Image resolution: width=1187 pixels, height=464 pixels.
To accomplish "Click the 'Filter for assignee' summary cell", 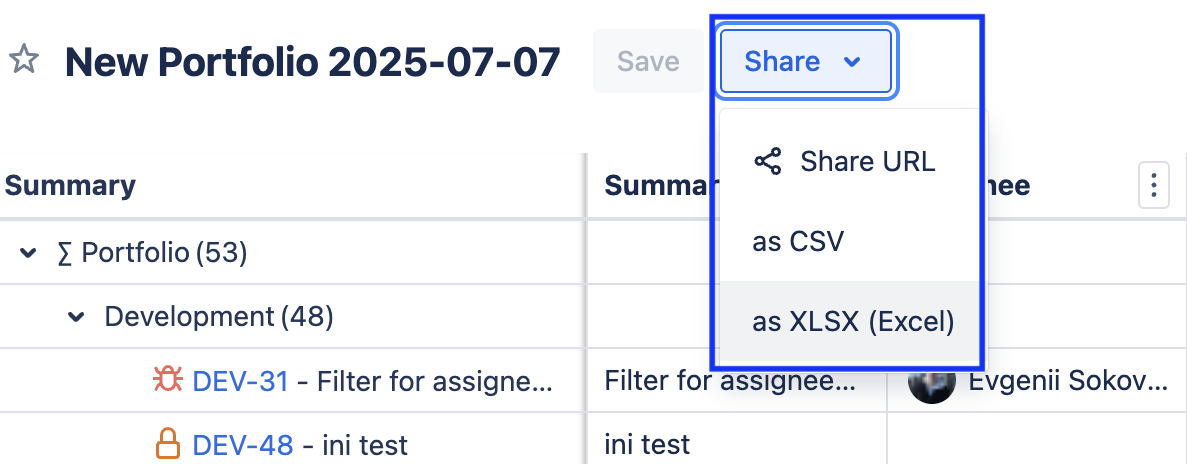I will pos(730,381).
